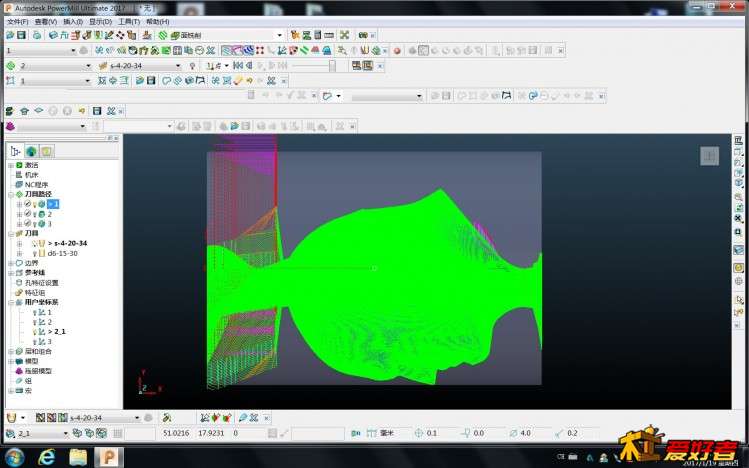Open the 帮助(H) menu
Screen dimensions: 749x468
pos(158,21)
